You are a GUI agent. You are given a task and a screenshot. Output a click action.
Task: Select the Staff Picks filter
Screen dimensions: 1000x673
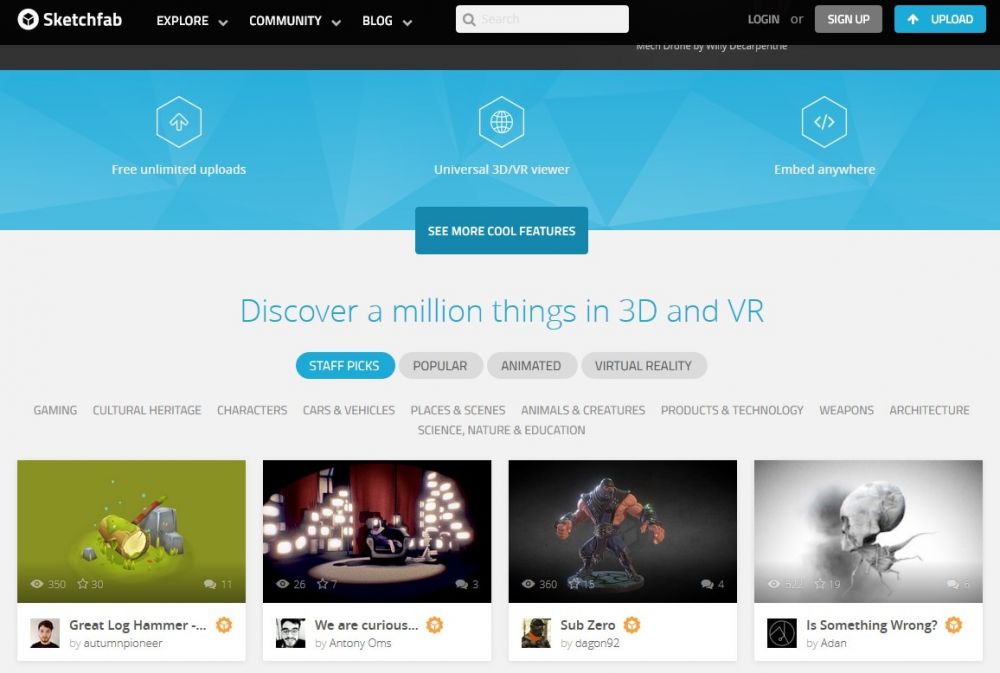[344, 366]
